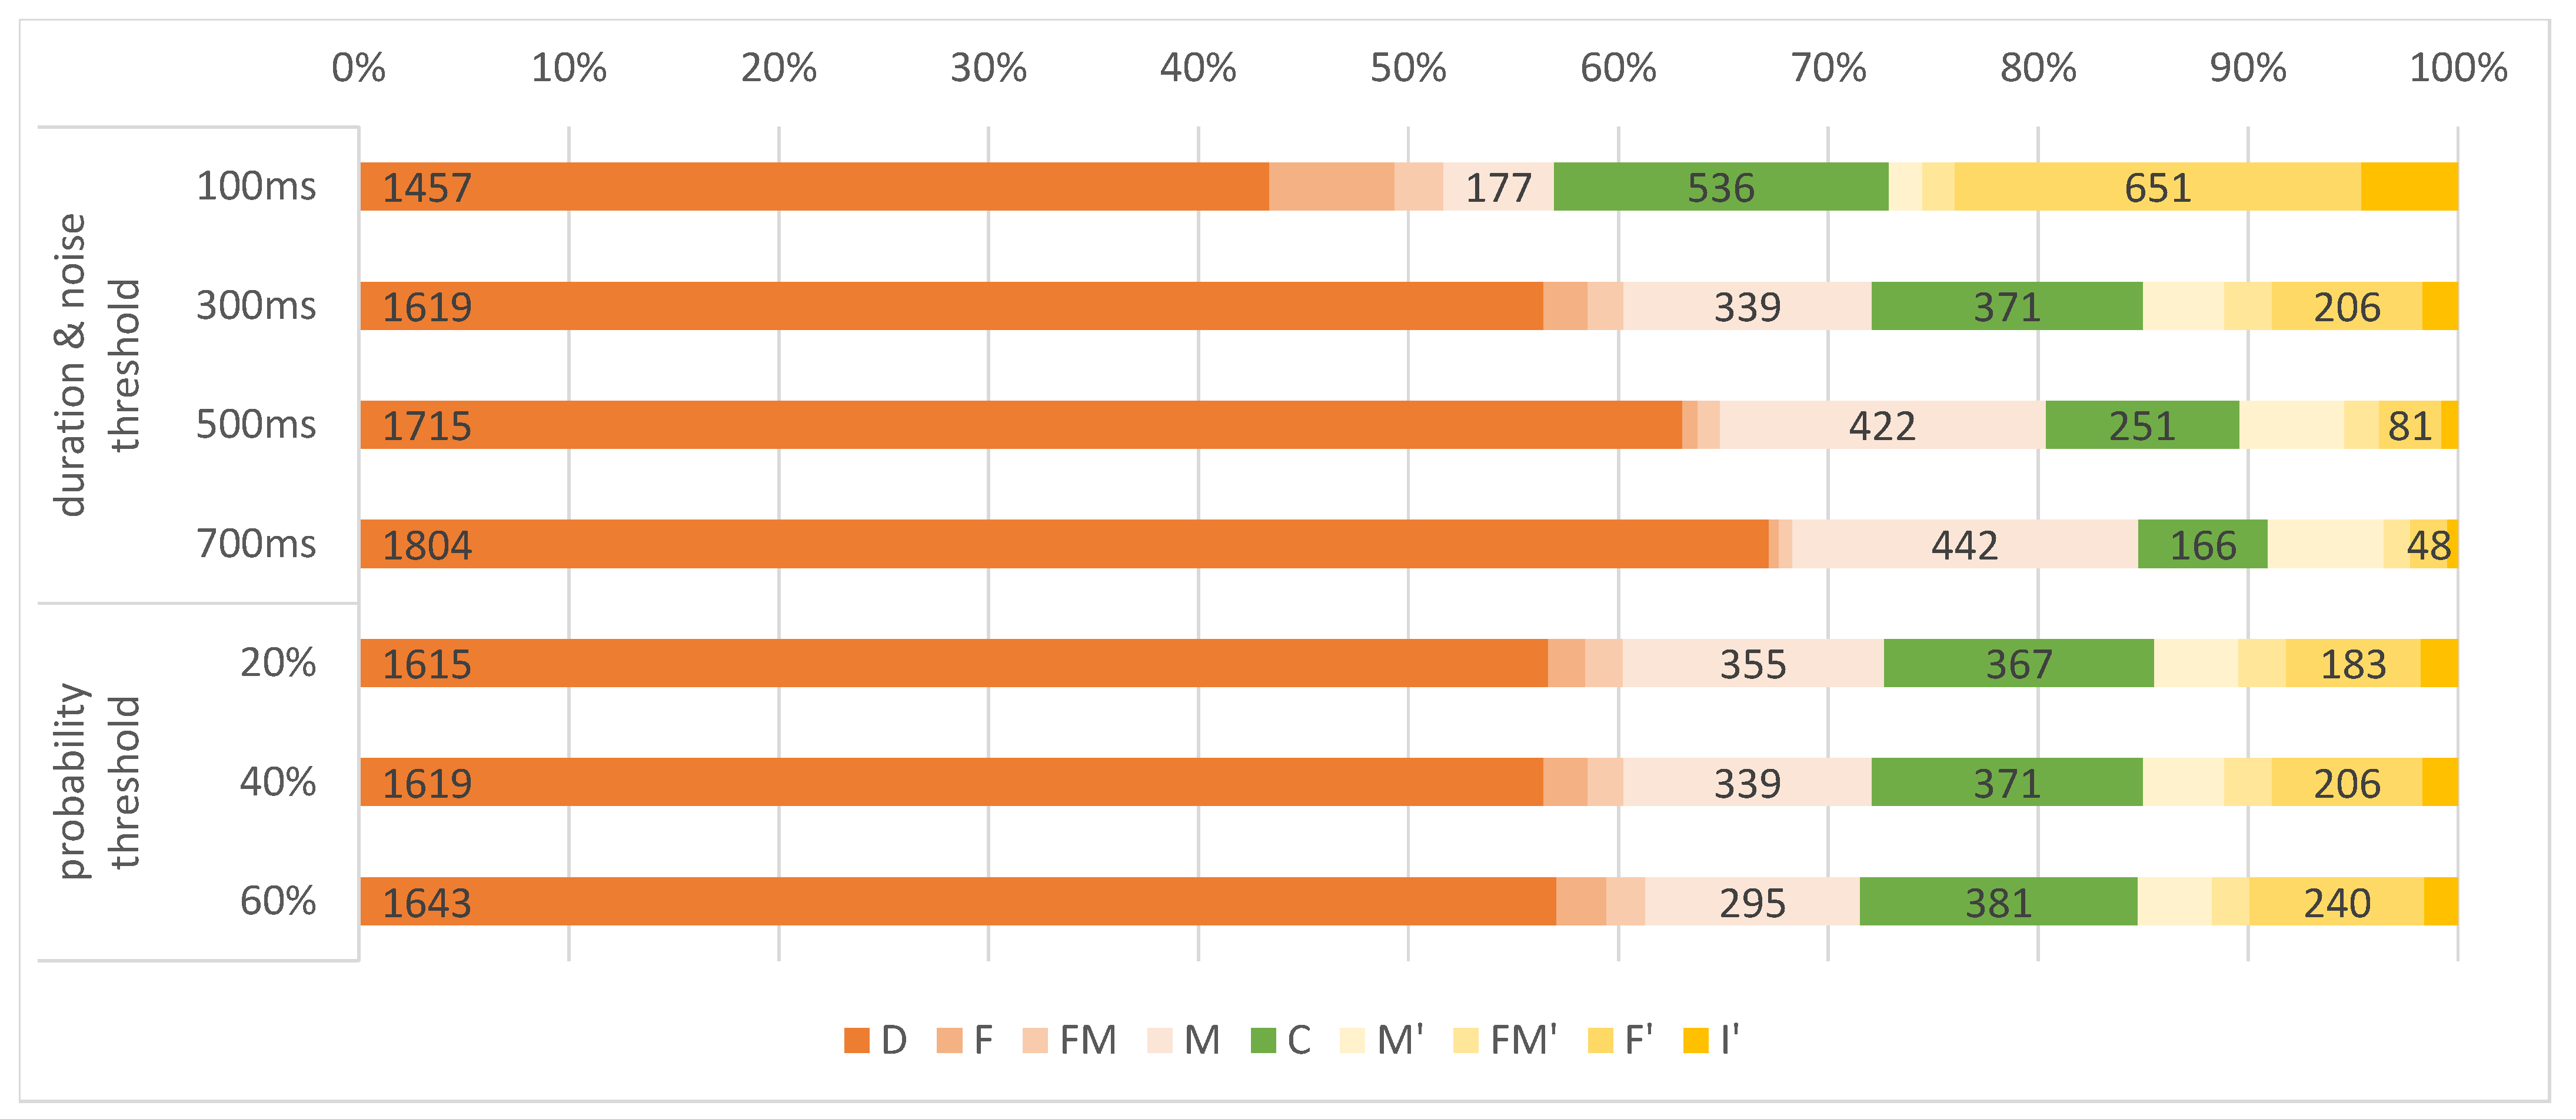
Task: Click the 422 segment in 500ms bar
Action: click(x=1882, y=426)
